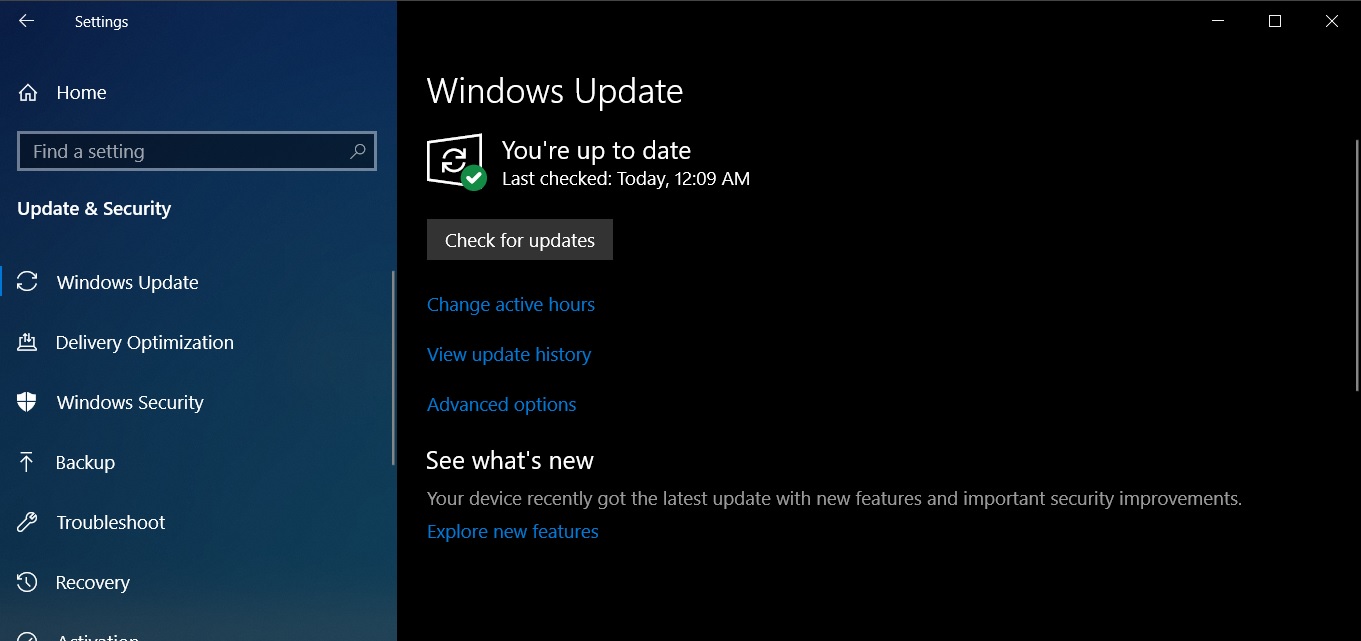Image resolution: width=1361 pixels, height=641 pixels.
Task: Click the sidebar vertical scrollbar
Action: point(393,368)
